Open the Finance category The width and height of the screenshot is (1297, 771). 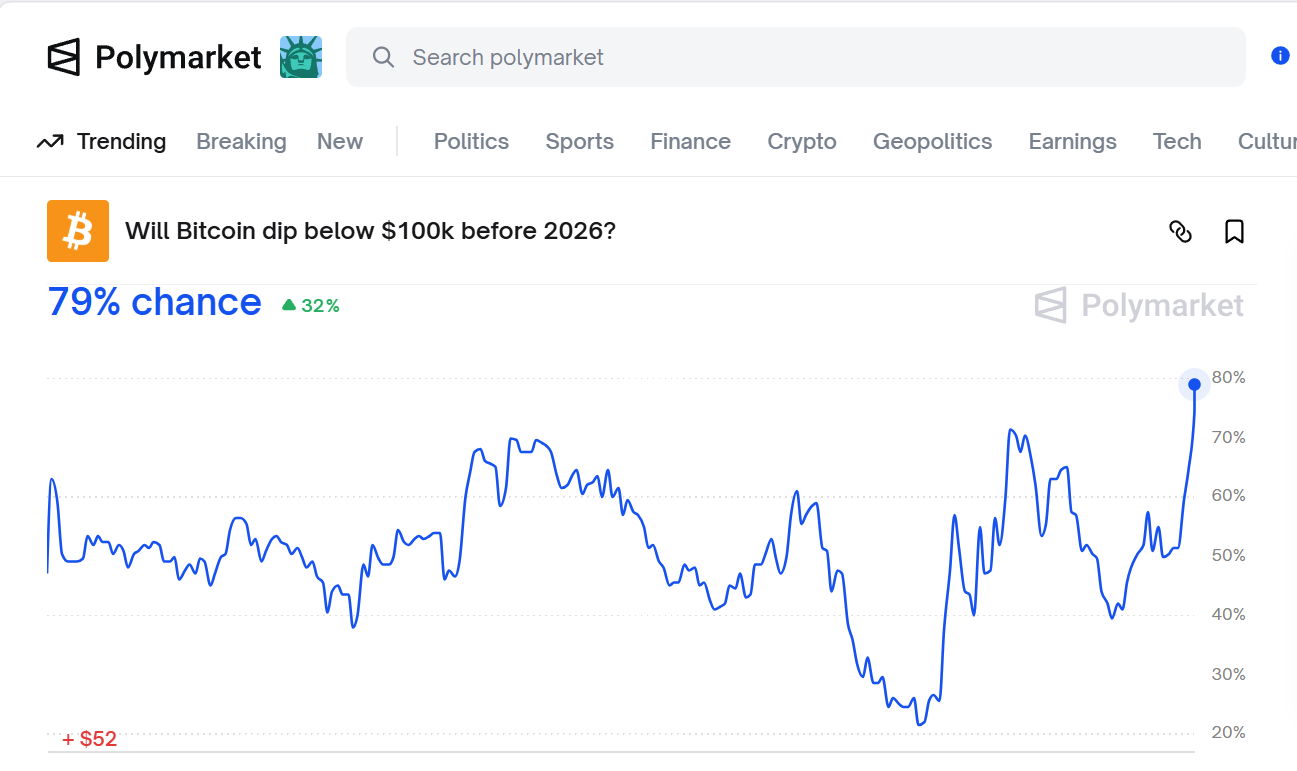(690, 142)
